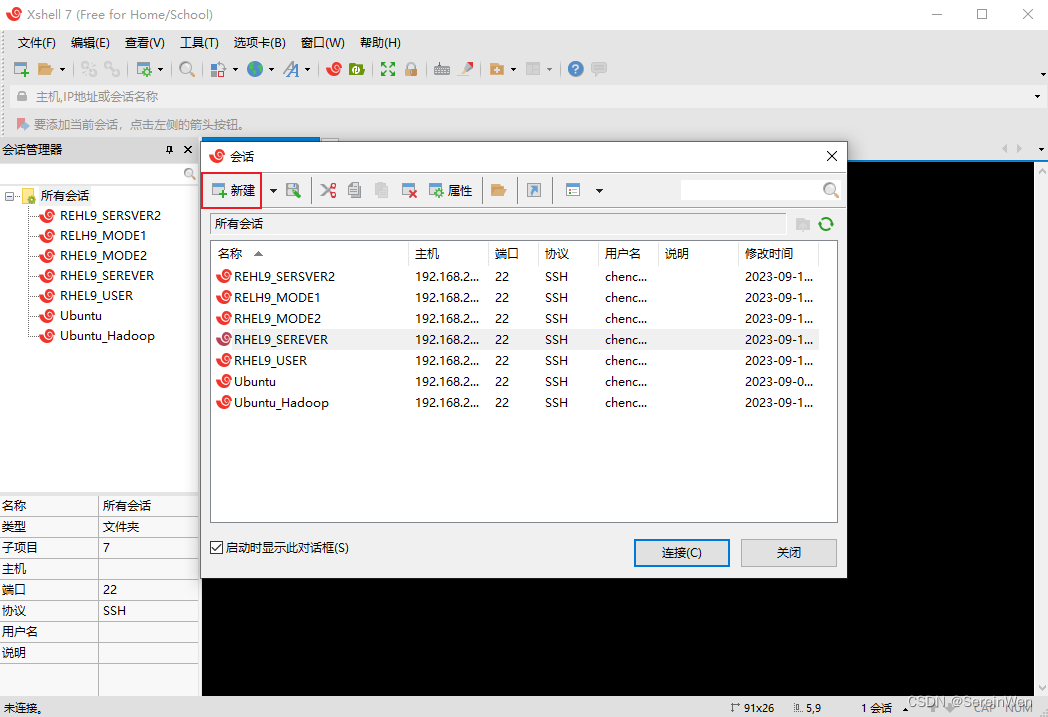This screenshot has height=717, width=1048.
Task: Open the 查看(V) menu
Action: (x=145, y=43)
